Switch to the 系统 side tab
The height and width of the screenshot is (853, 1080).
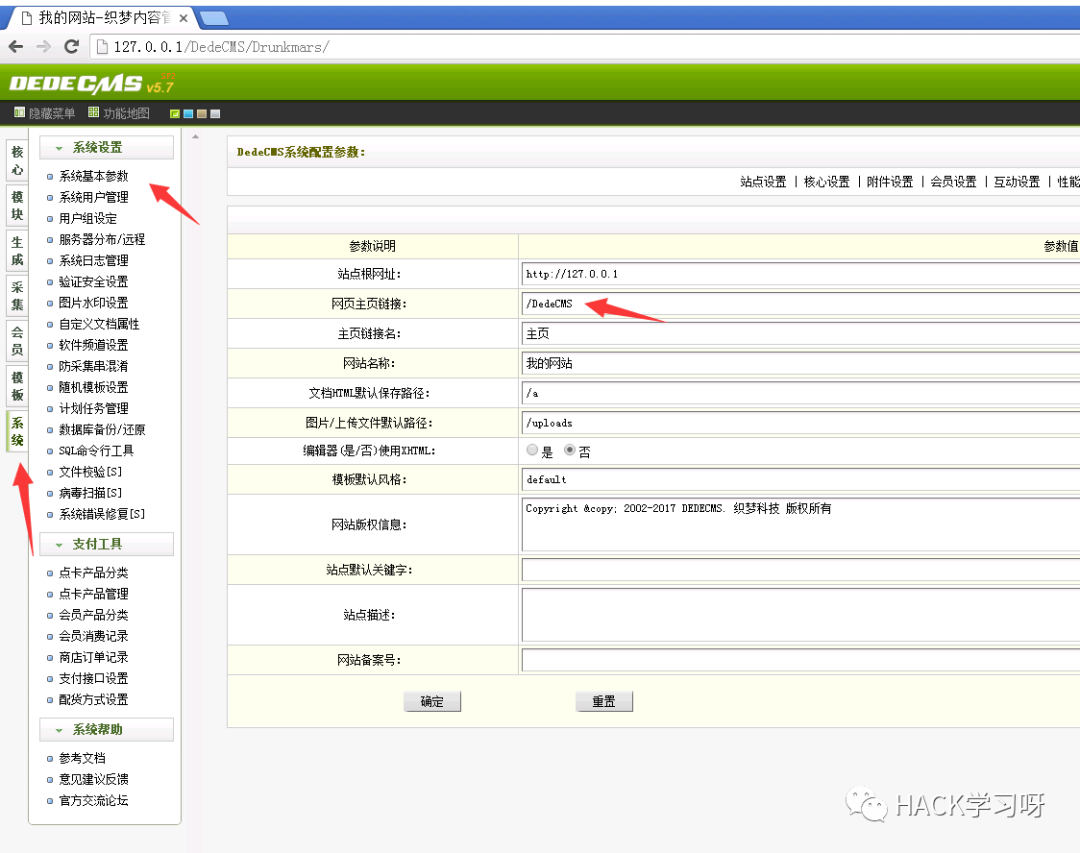click(x=17, y=431)
